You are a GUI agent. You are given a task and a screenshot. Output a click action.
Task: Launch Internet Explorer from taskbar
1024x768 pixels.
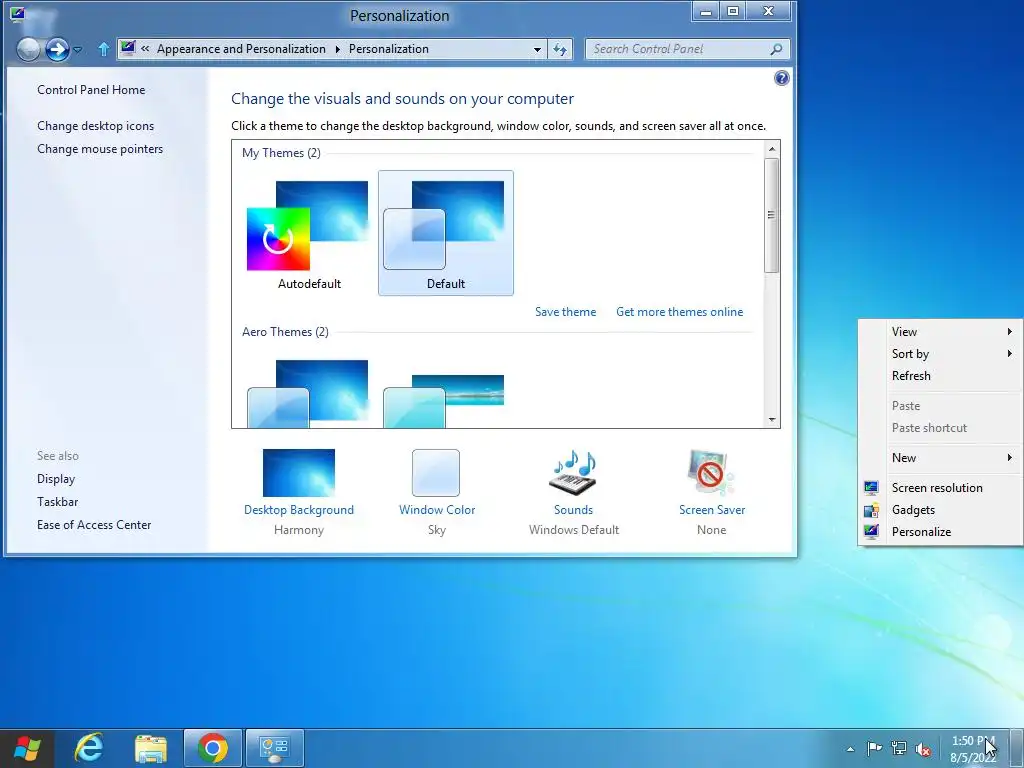point(89,748)
